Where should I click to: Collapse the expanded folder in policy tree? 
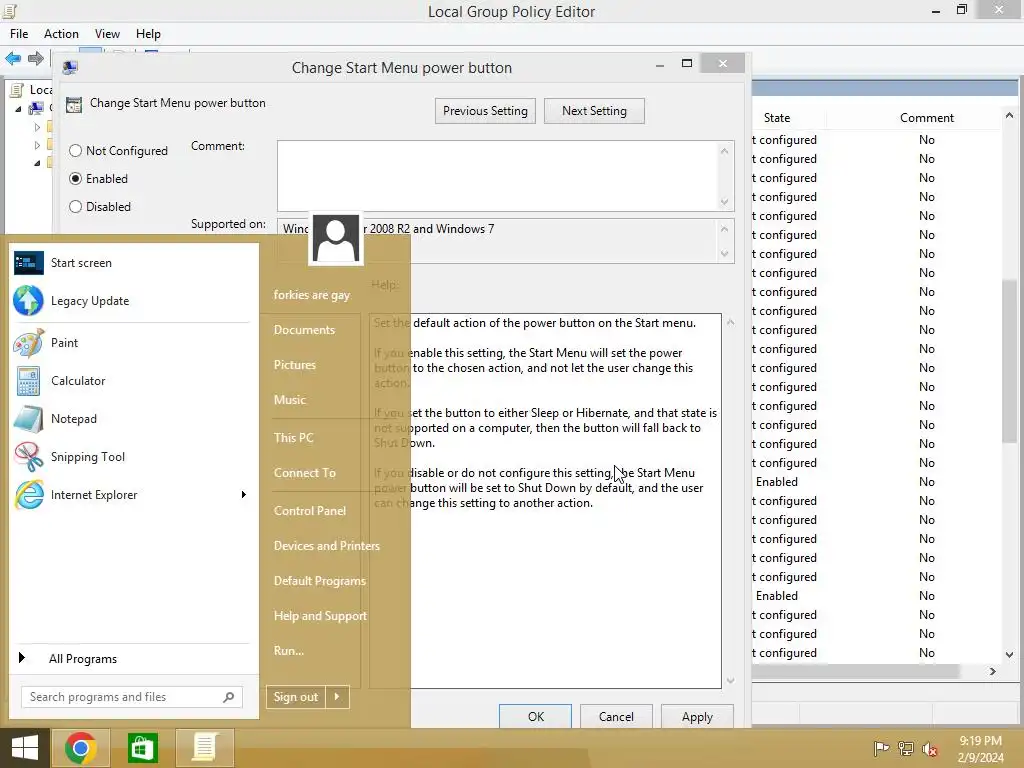click(37, 163)
